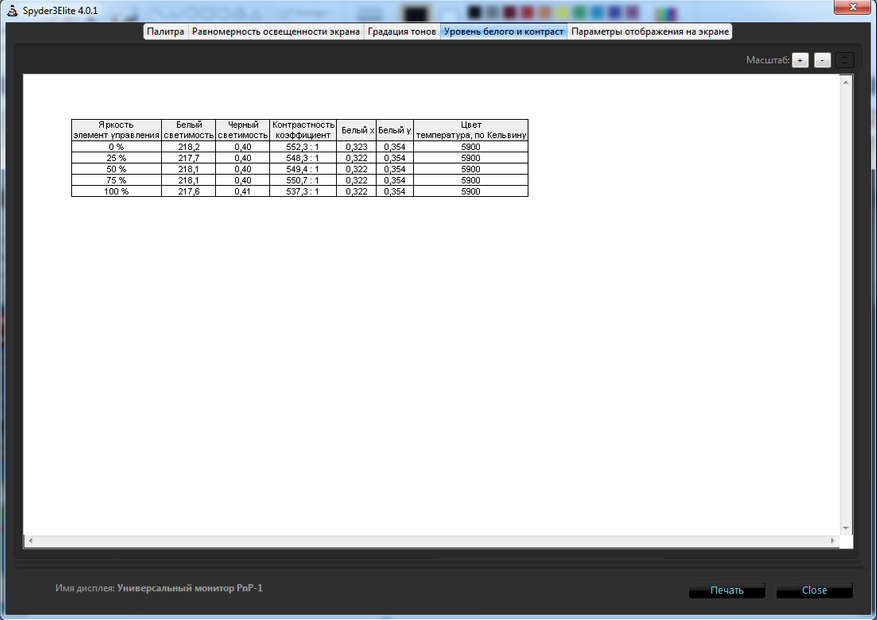Click display name Универсальный монитор PnP-1

point(190,588)
